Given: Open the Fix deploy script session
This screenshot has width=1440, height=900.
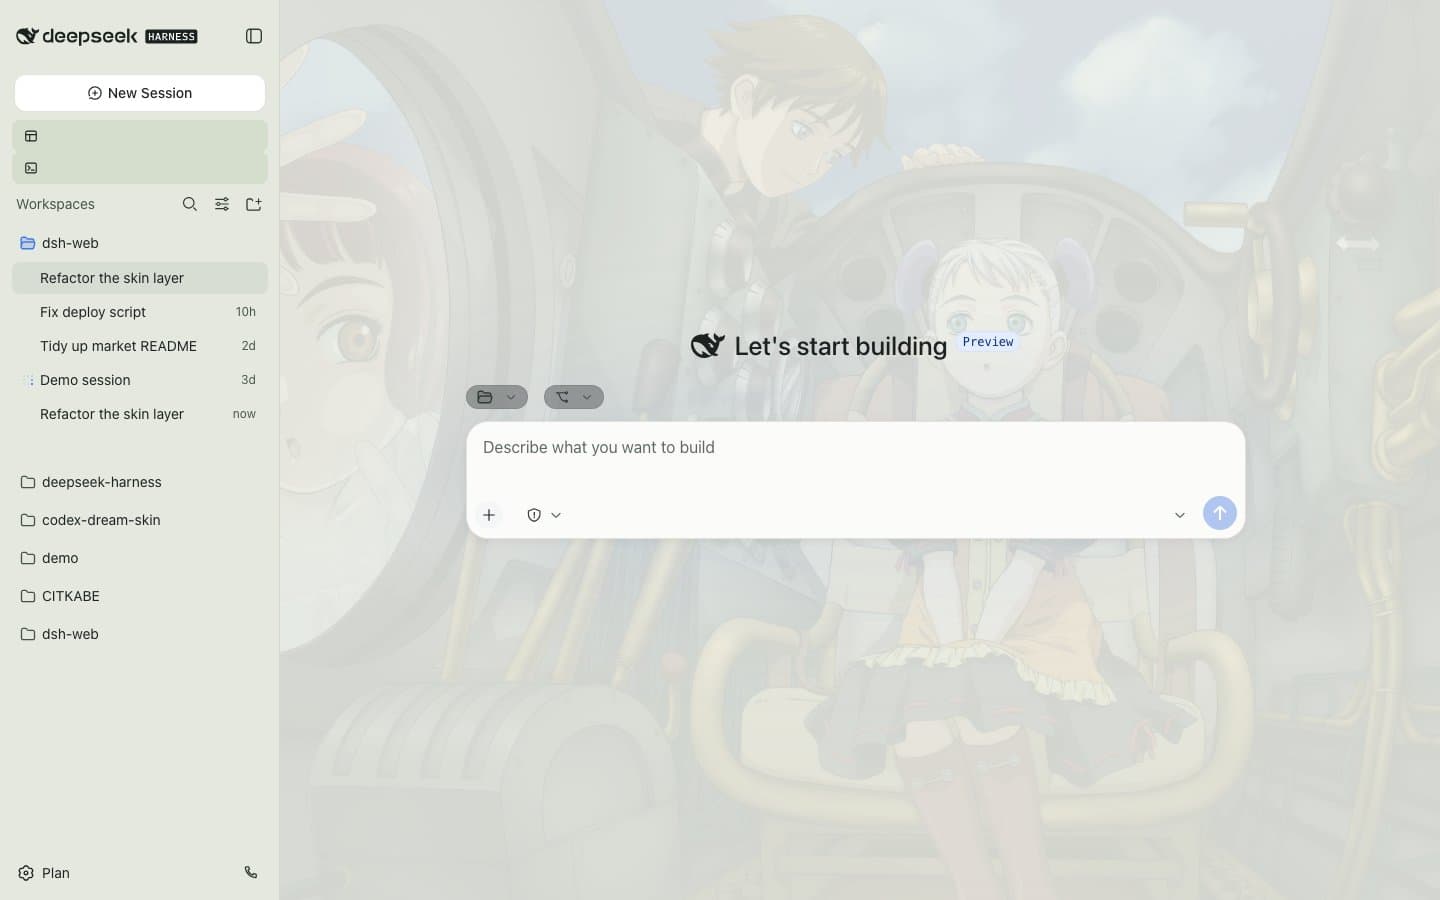Looking at the screenshot, I should [140, 312].
